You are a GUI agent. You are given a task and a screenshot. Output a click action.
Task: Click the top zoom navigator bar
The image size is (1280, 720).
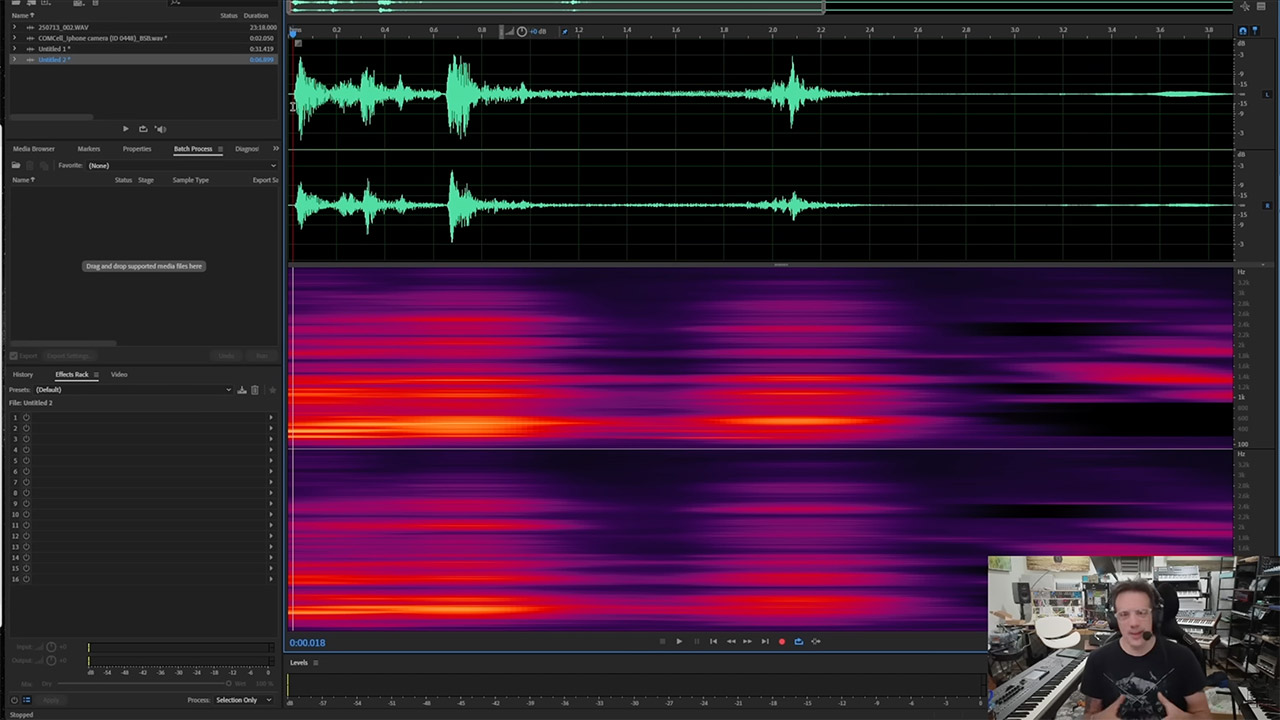556,7
